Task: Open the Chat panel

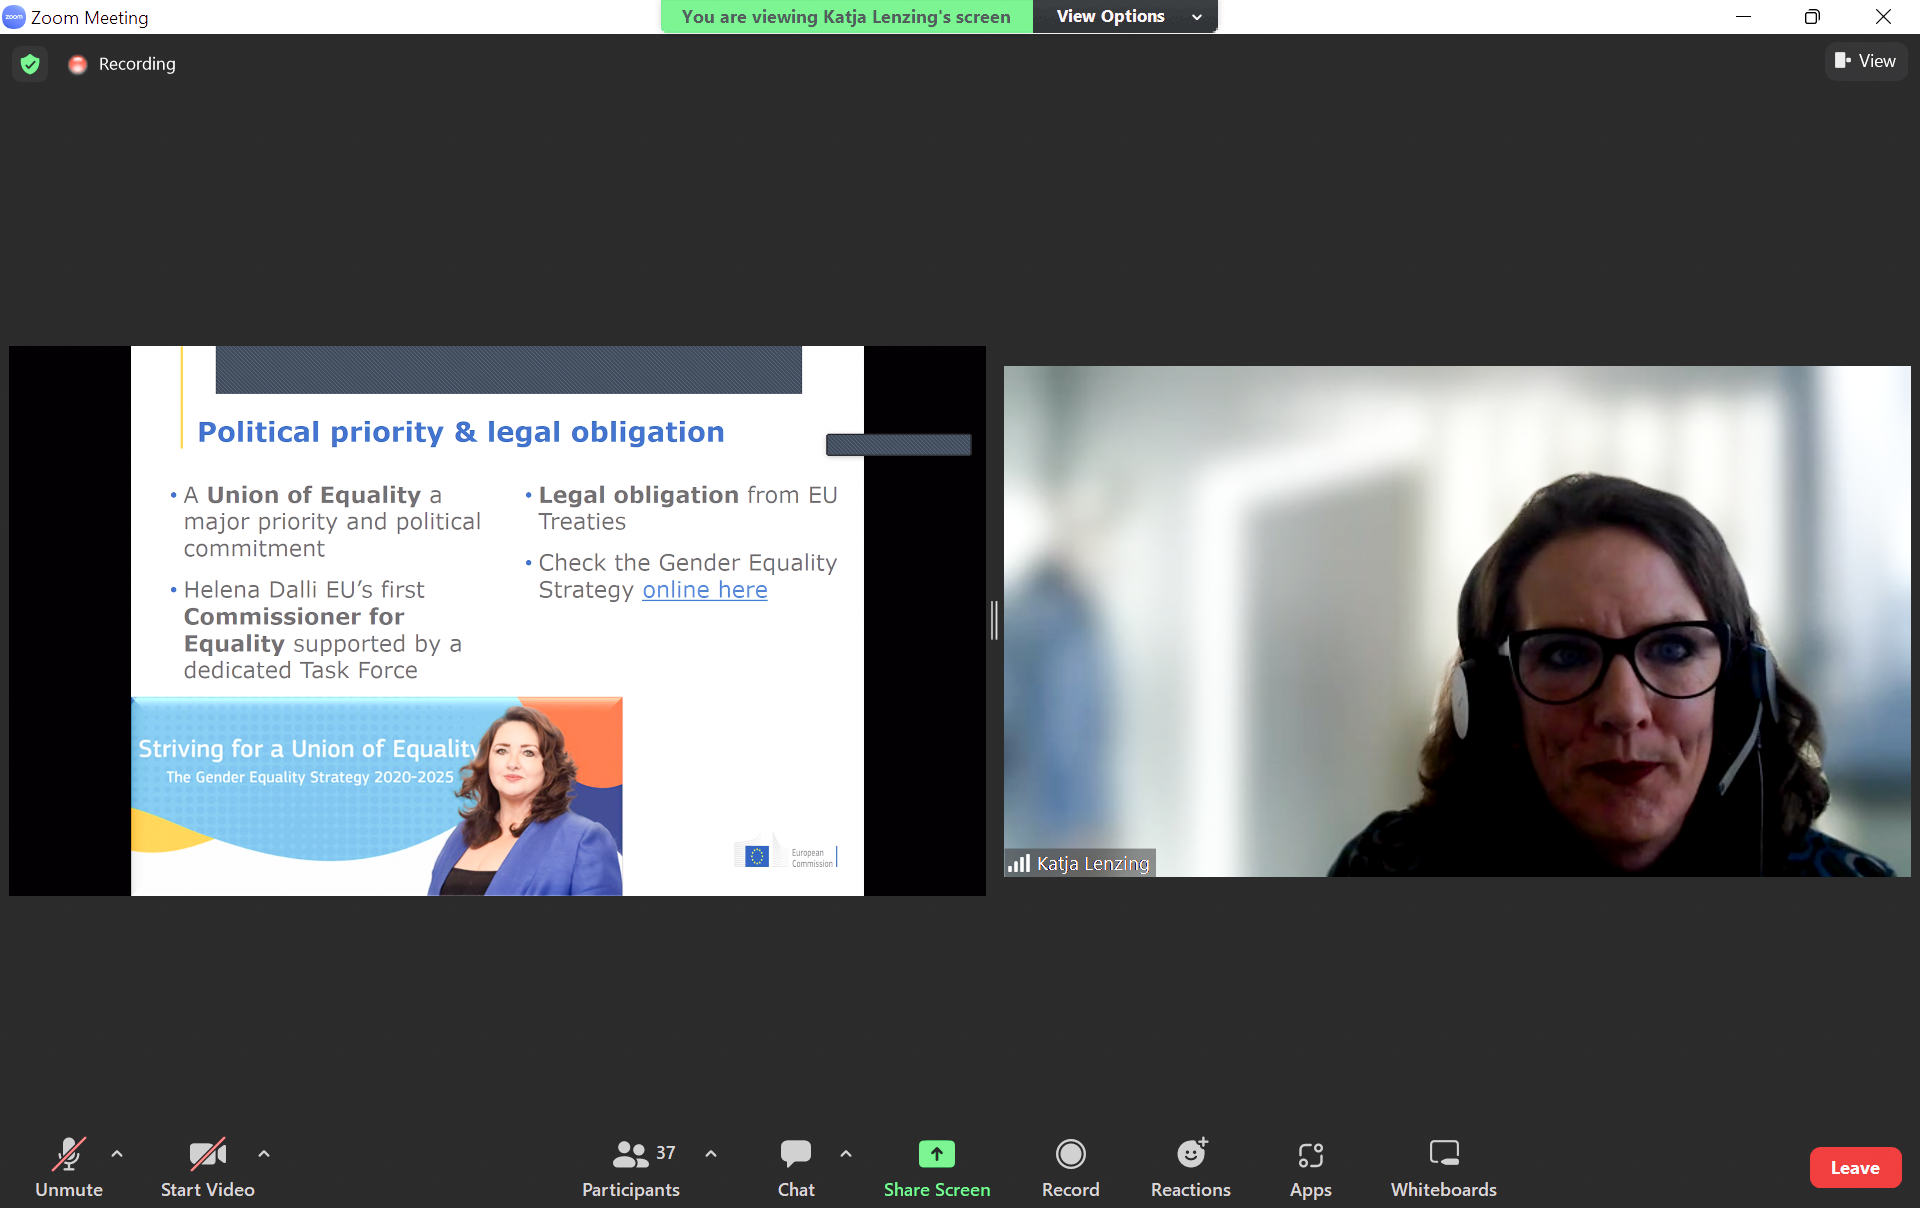Action: tap(796, 1166)
